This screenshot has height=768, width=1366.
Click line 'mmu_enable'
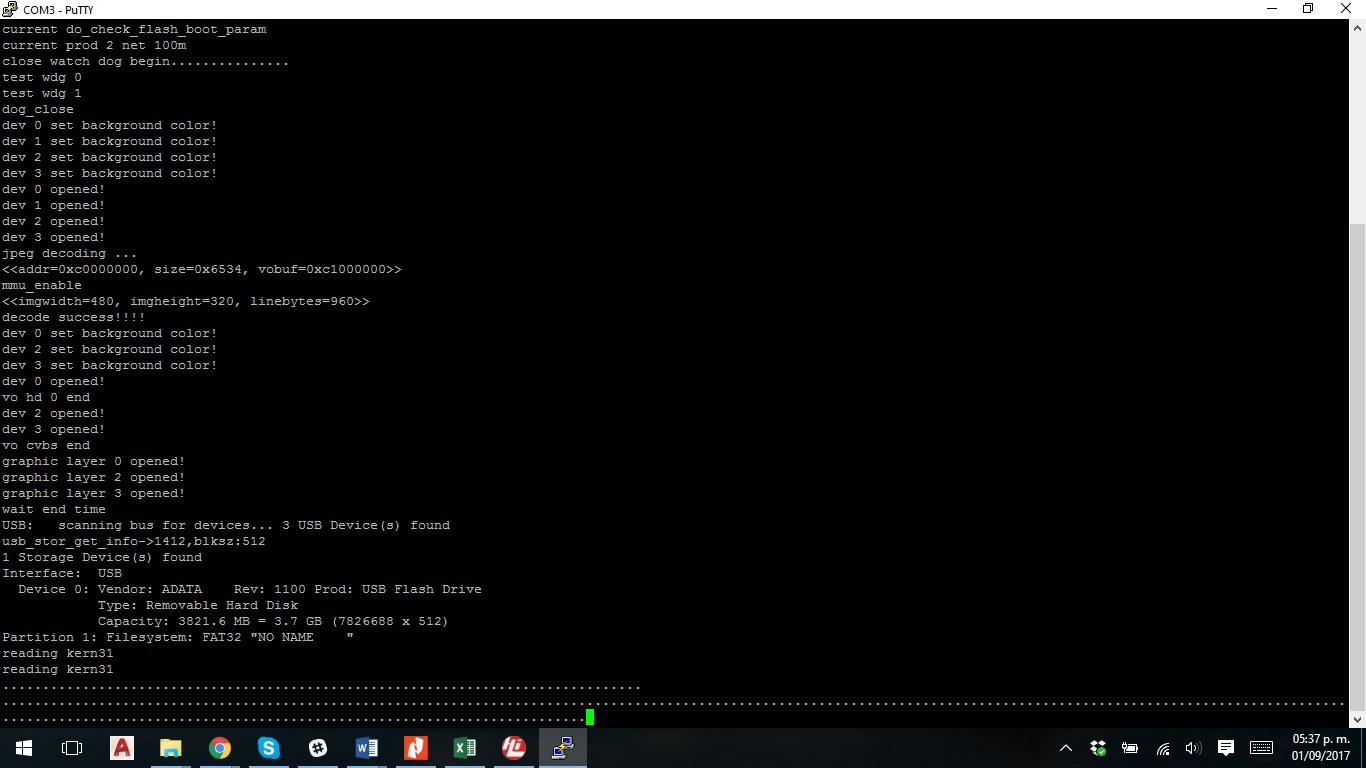point(42,285)
